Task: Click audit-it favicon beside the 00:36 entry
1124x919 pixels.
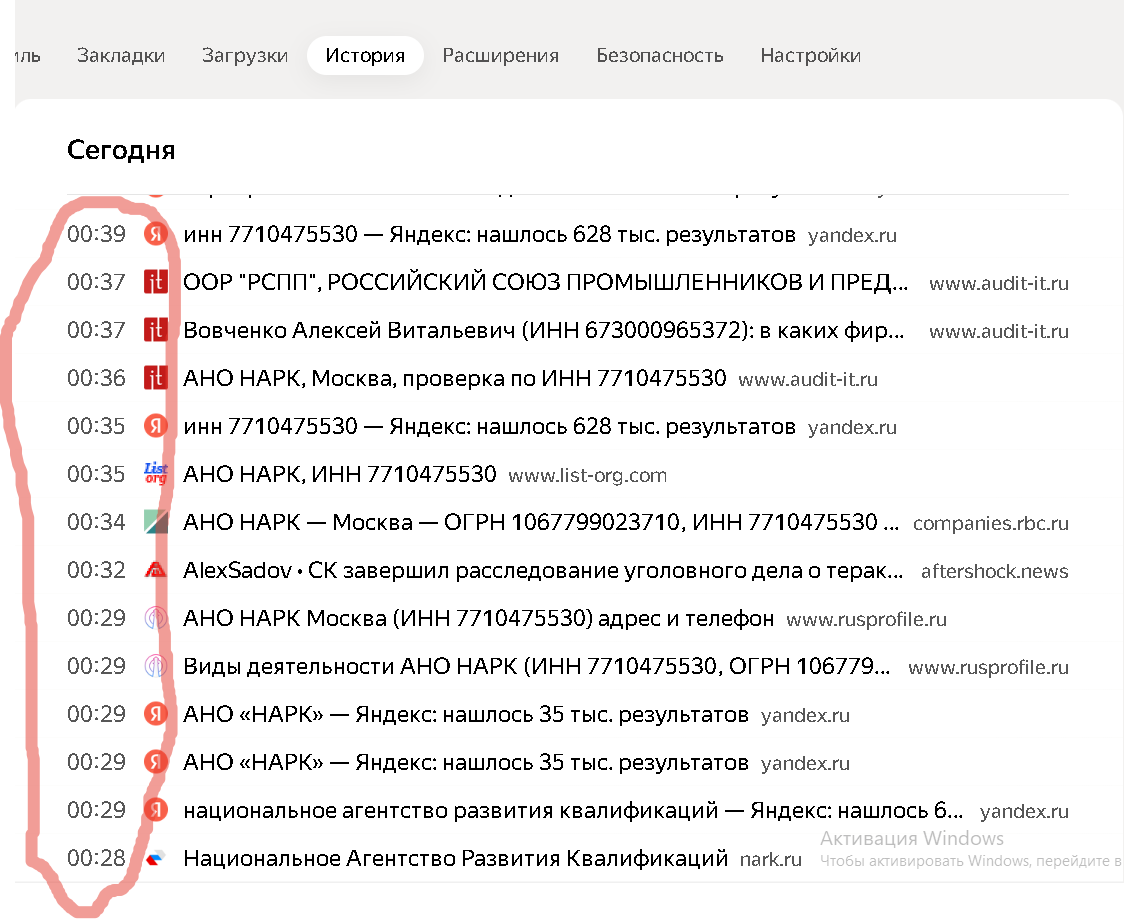Action: coord(155,378)
